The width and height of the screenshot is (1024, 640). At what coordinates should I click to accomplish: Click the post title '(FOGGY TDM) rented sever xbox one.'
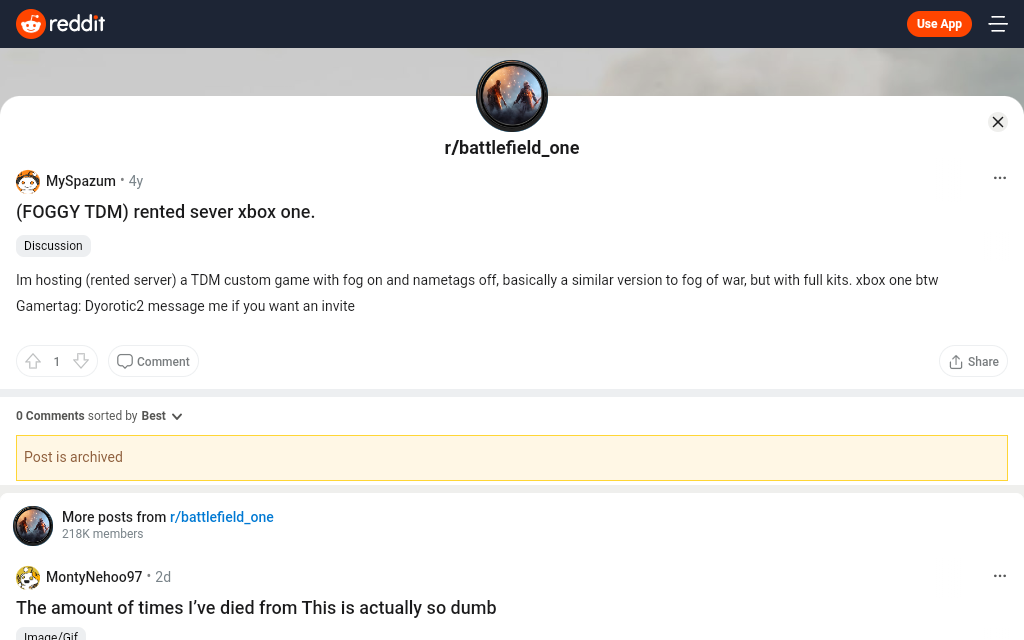165,212
